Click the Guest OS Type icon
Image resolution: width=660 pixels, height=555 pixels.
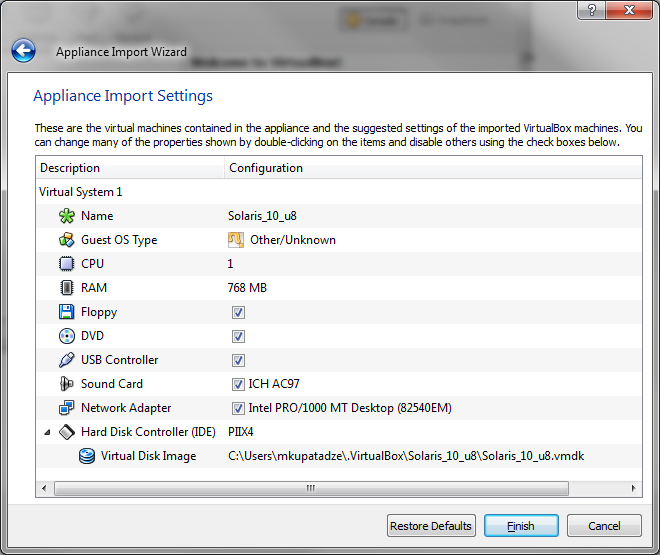tap(67, 240)
